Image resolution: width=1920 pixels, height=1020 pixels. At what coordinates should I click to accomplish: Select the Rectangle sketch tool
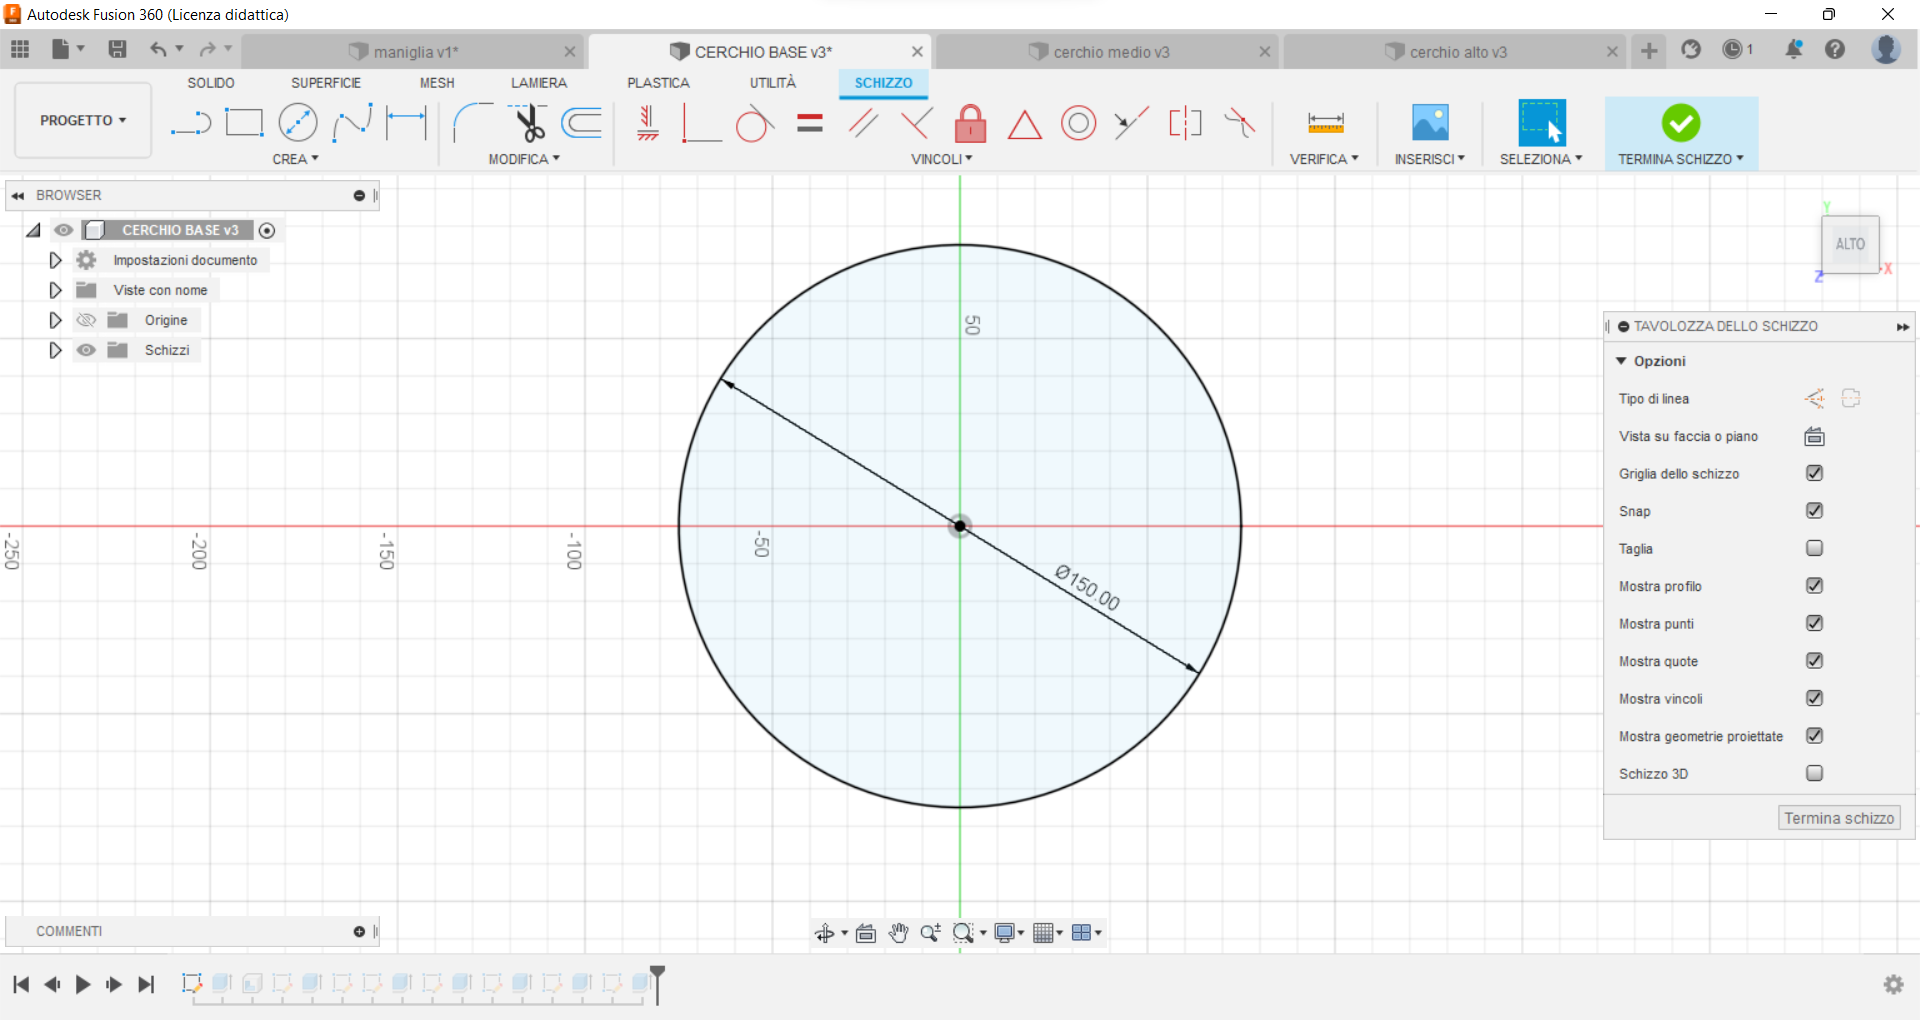pyautogui.click(x=244, y=122)
